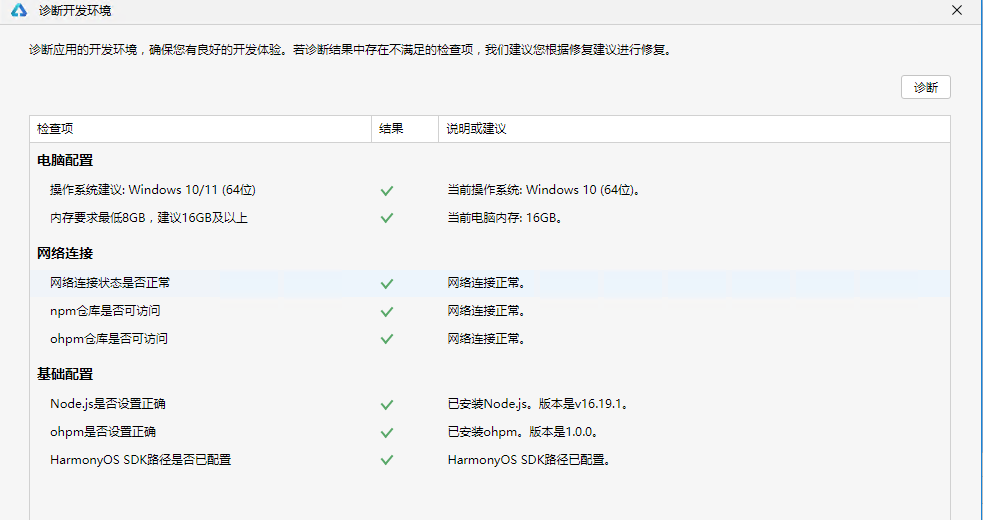This screenshot has width=983, height=520.
Task: Select row Node.js是否设置正确
Action: pos(490,404)
